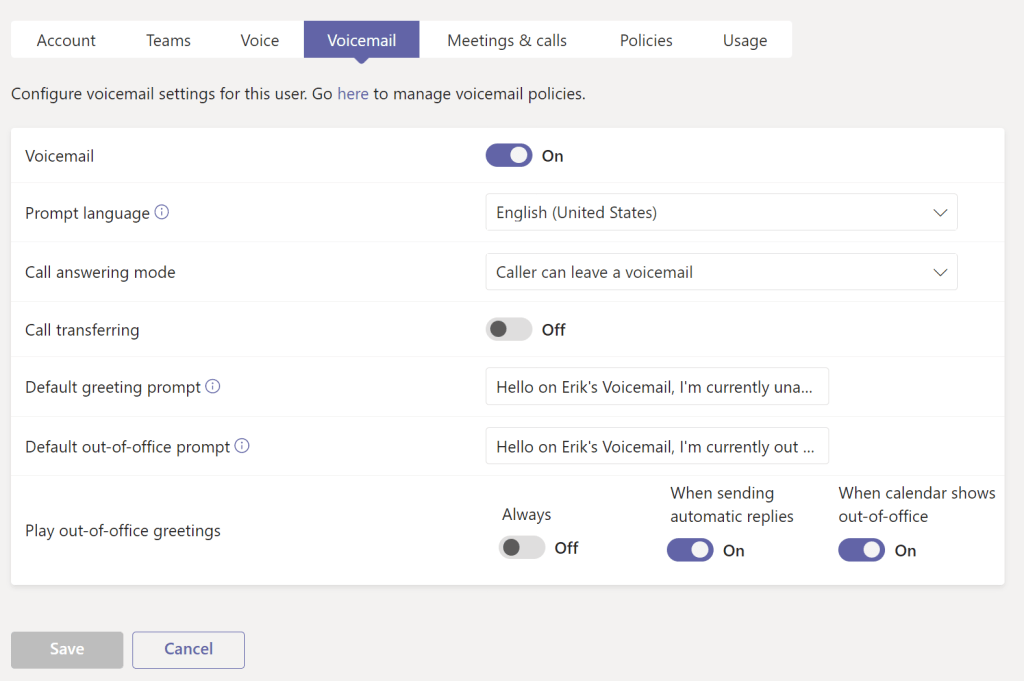
Task: Expand the Call answering mode dropdown
Action: coord(721,272)
